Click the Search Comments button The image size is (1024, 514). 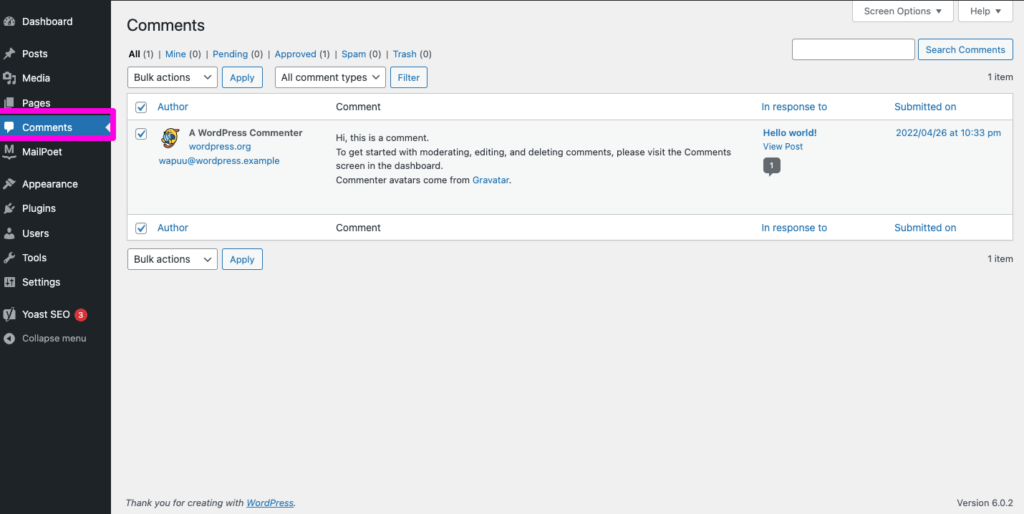pyautogui.click(x=965, y=50)
